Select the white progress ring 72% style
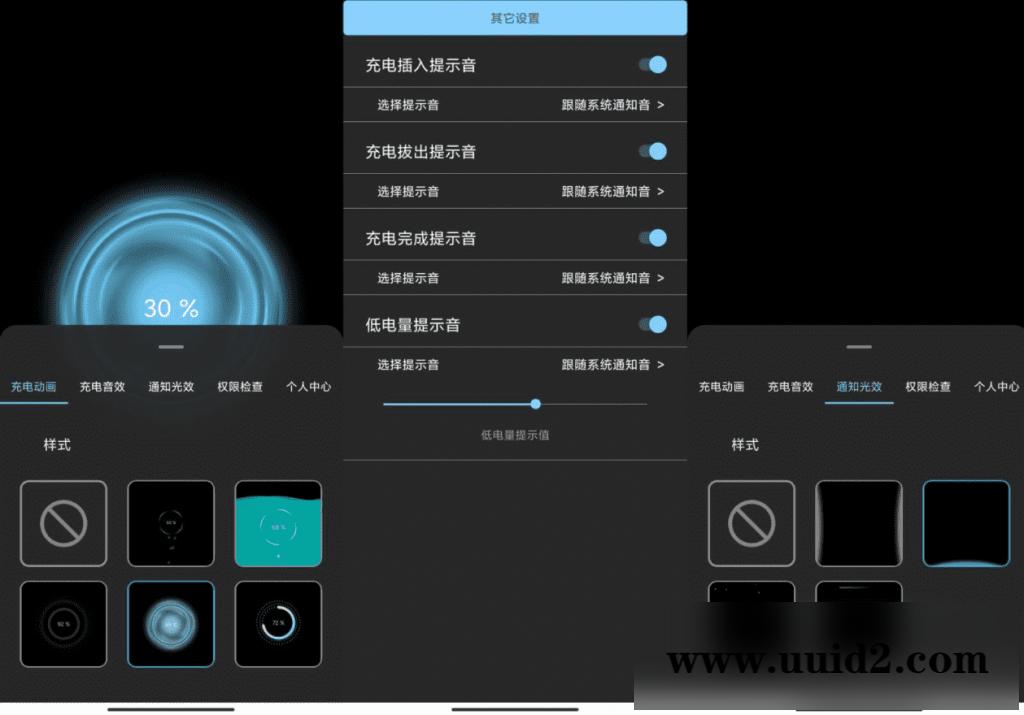The width and height of the screenshot is (1024, 715). click(x=278, y=623)
